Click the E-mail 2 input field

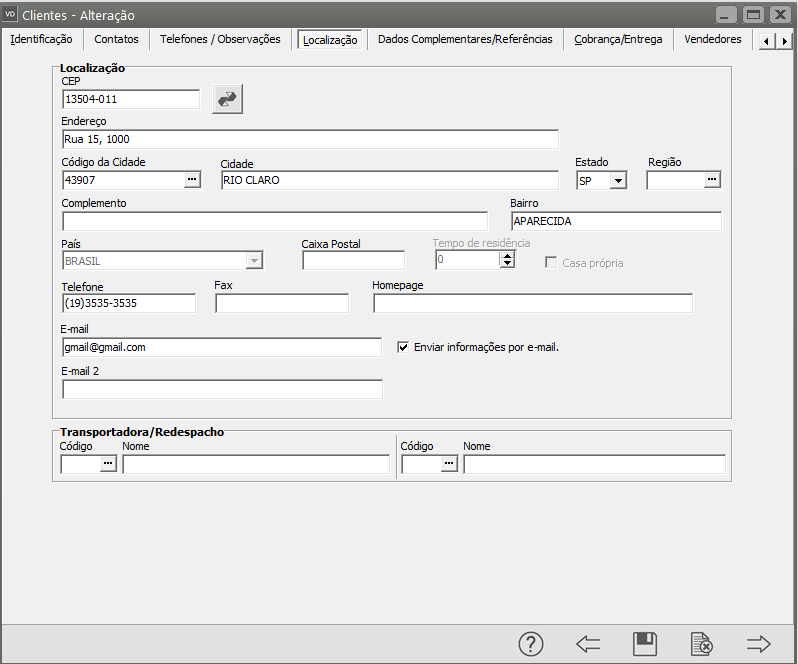coord(222,389)
